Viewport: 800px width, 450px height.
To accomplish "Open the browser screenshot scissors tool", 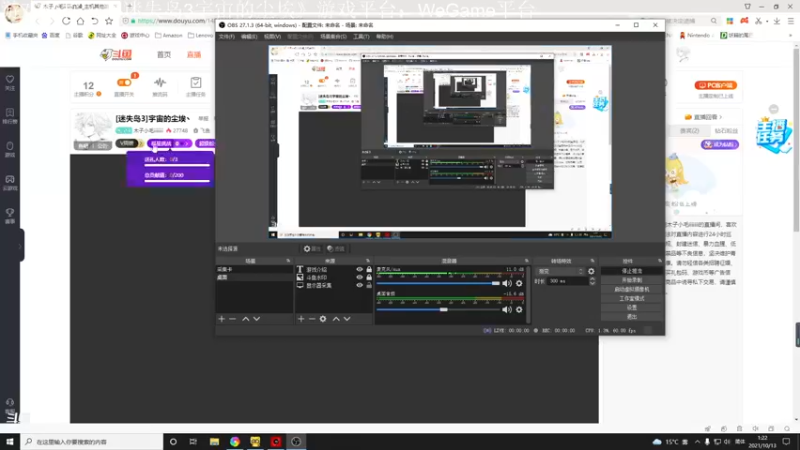I will [x=758, y=21].
